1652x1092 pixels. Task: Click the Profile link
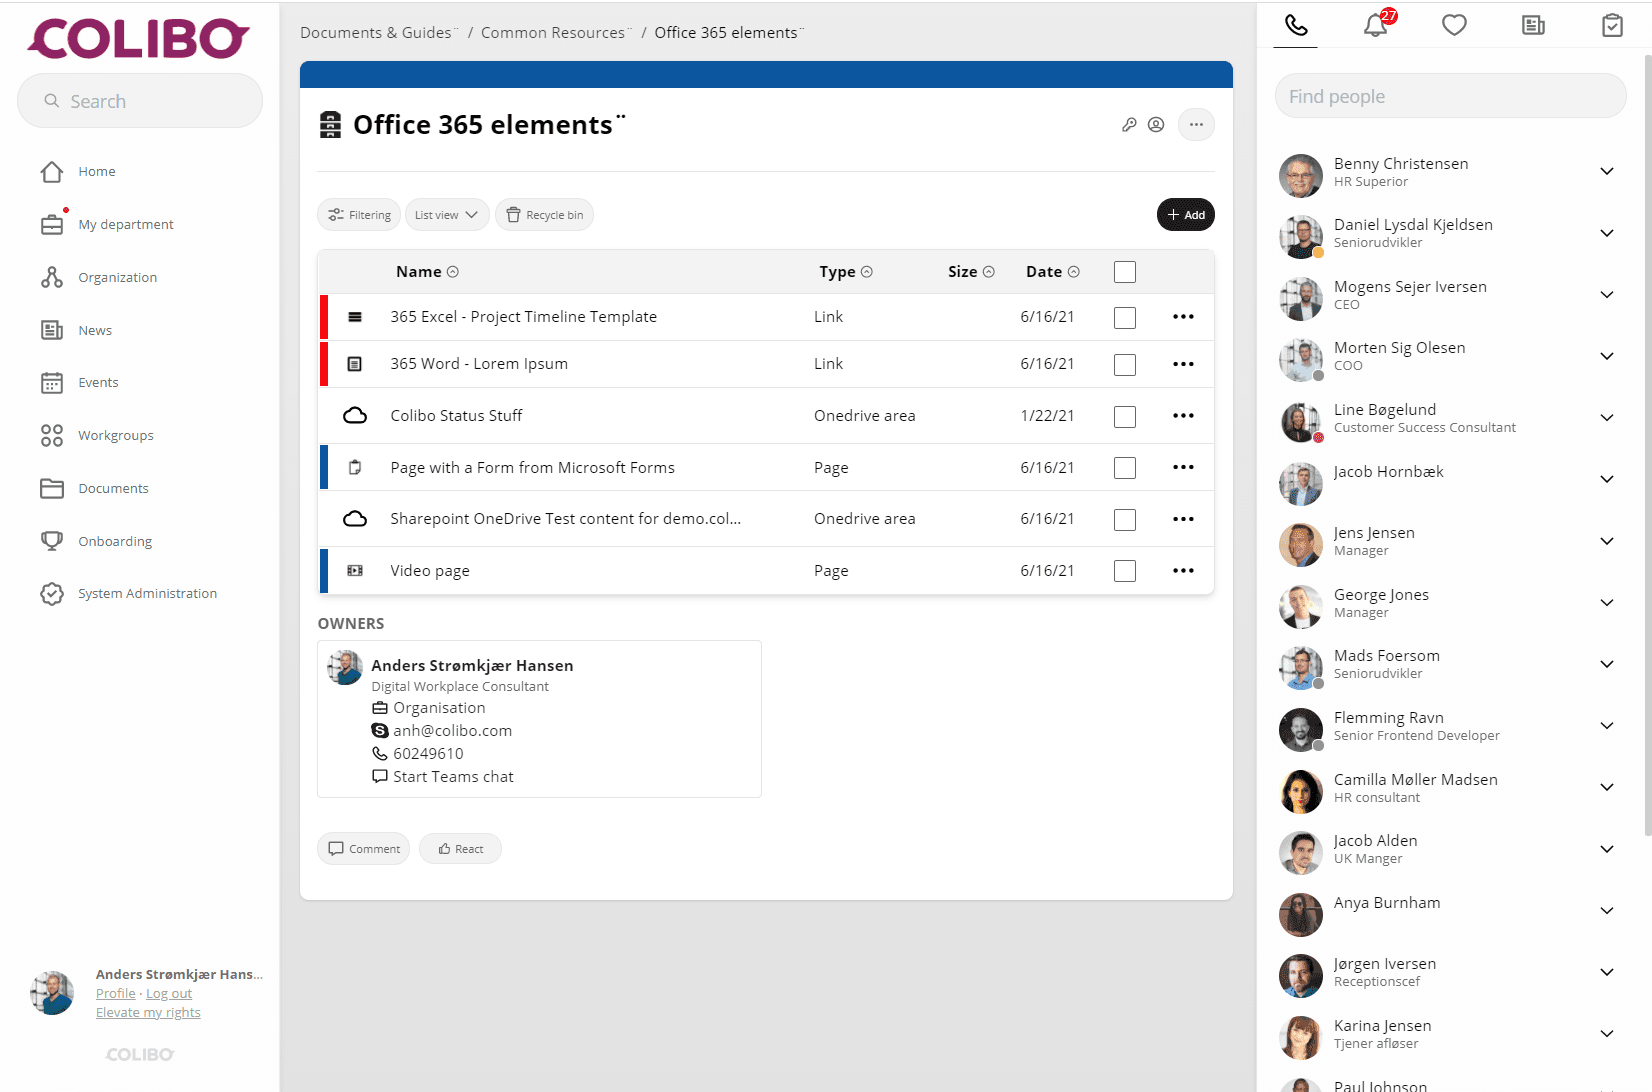click(116, 994)
